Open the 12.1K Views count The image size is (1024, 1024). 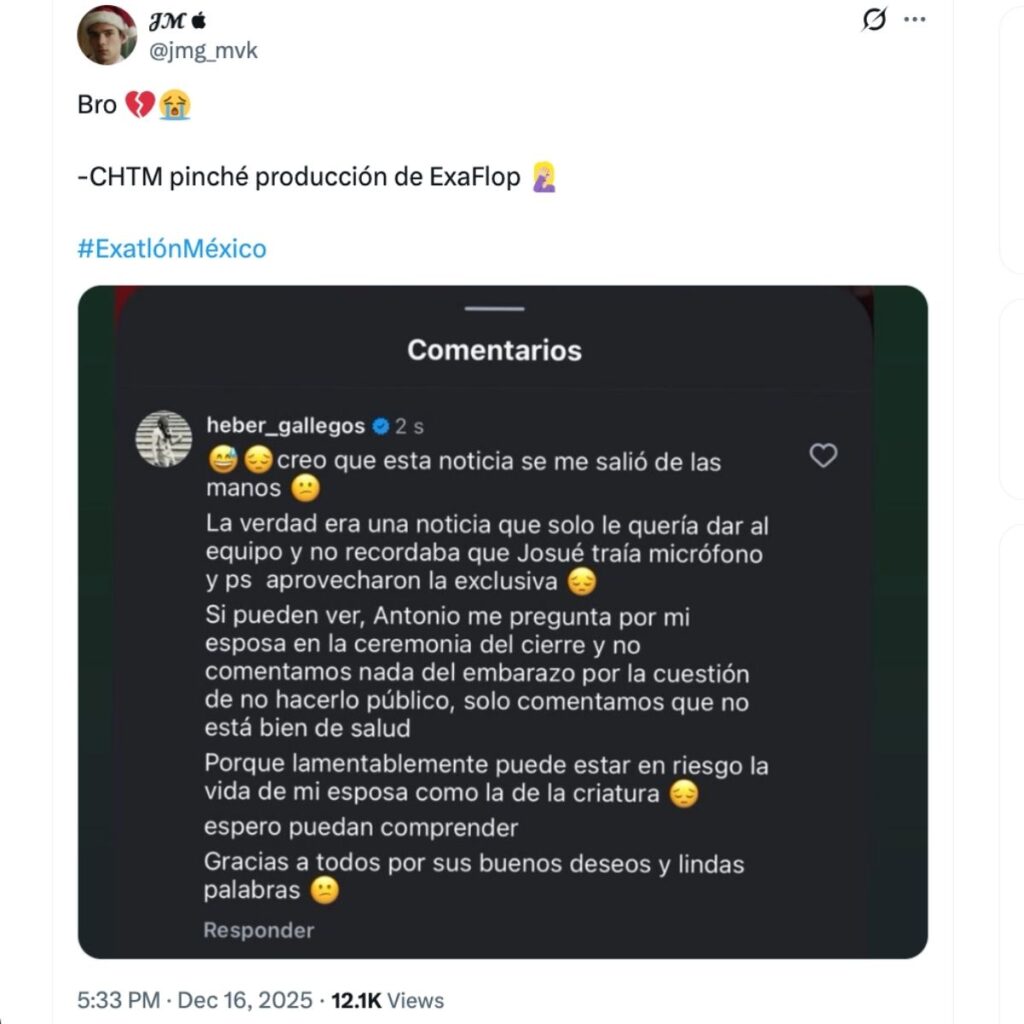(x=388, y=1000)
